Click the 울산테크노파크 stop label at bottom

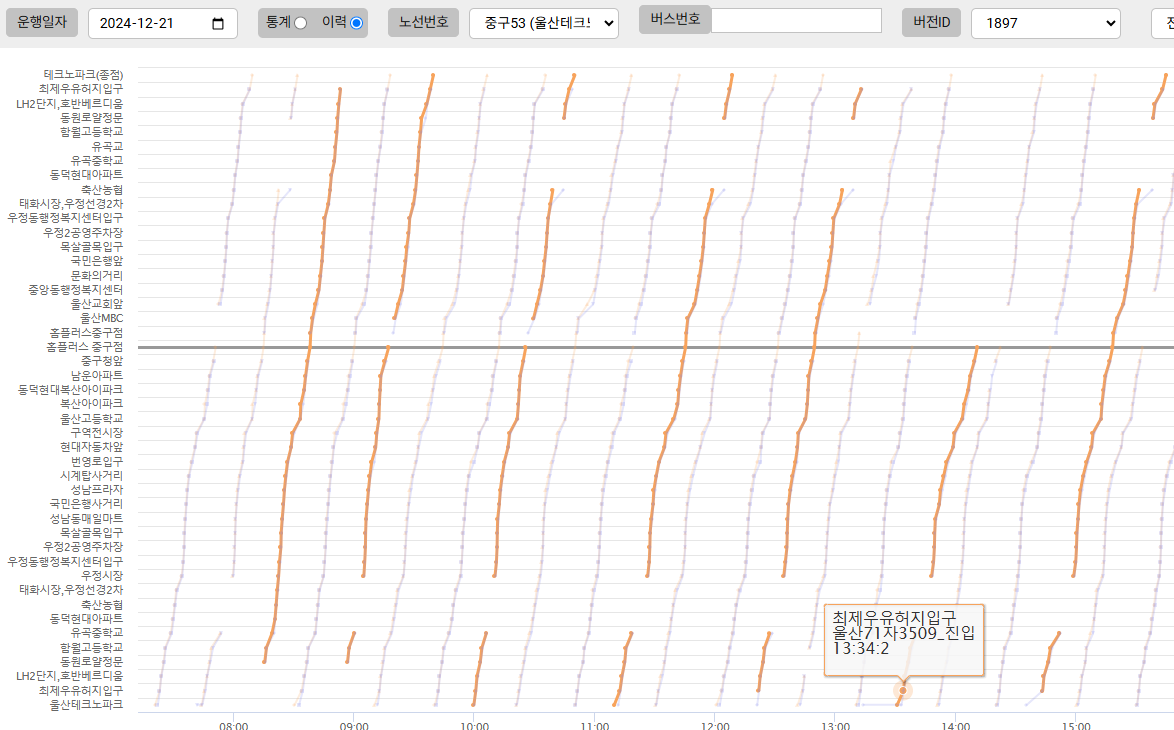click(86, 705)
